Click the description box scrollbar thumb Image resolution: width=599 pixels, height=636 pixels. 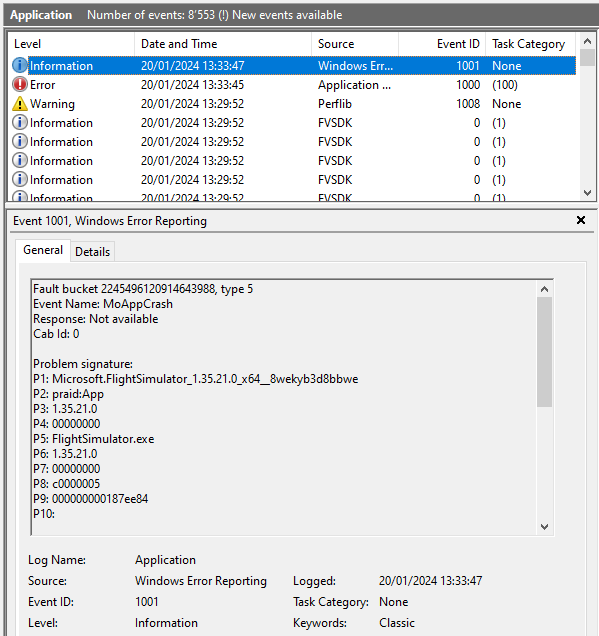544,352
